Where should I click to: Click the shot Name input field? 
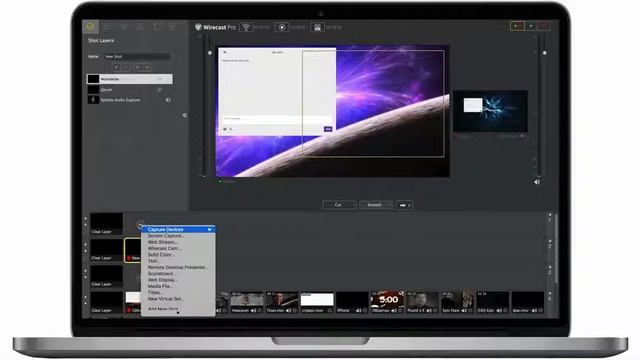136,56
